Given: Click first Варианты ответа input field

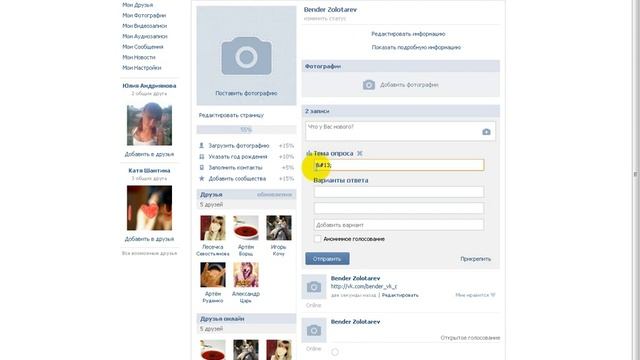Looking at the screenshot, I should [399, 192].
